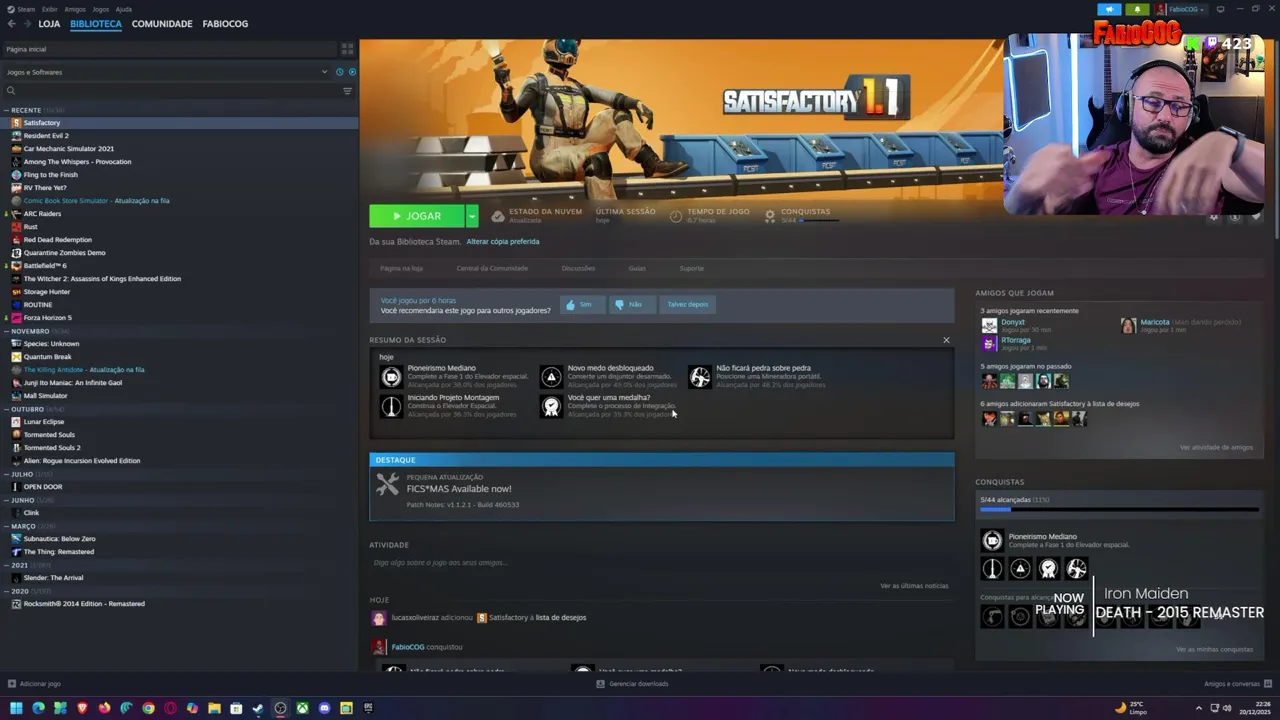Click Pioneirismo Mediano icon in Conquistas panel

click(992, 541)
